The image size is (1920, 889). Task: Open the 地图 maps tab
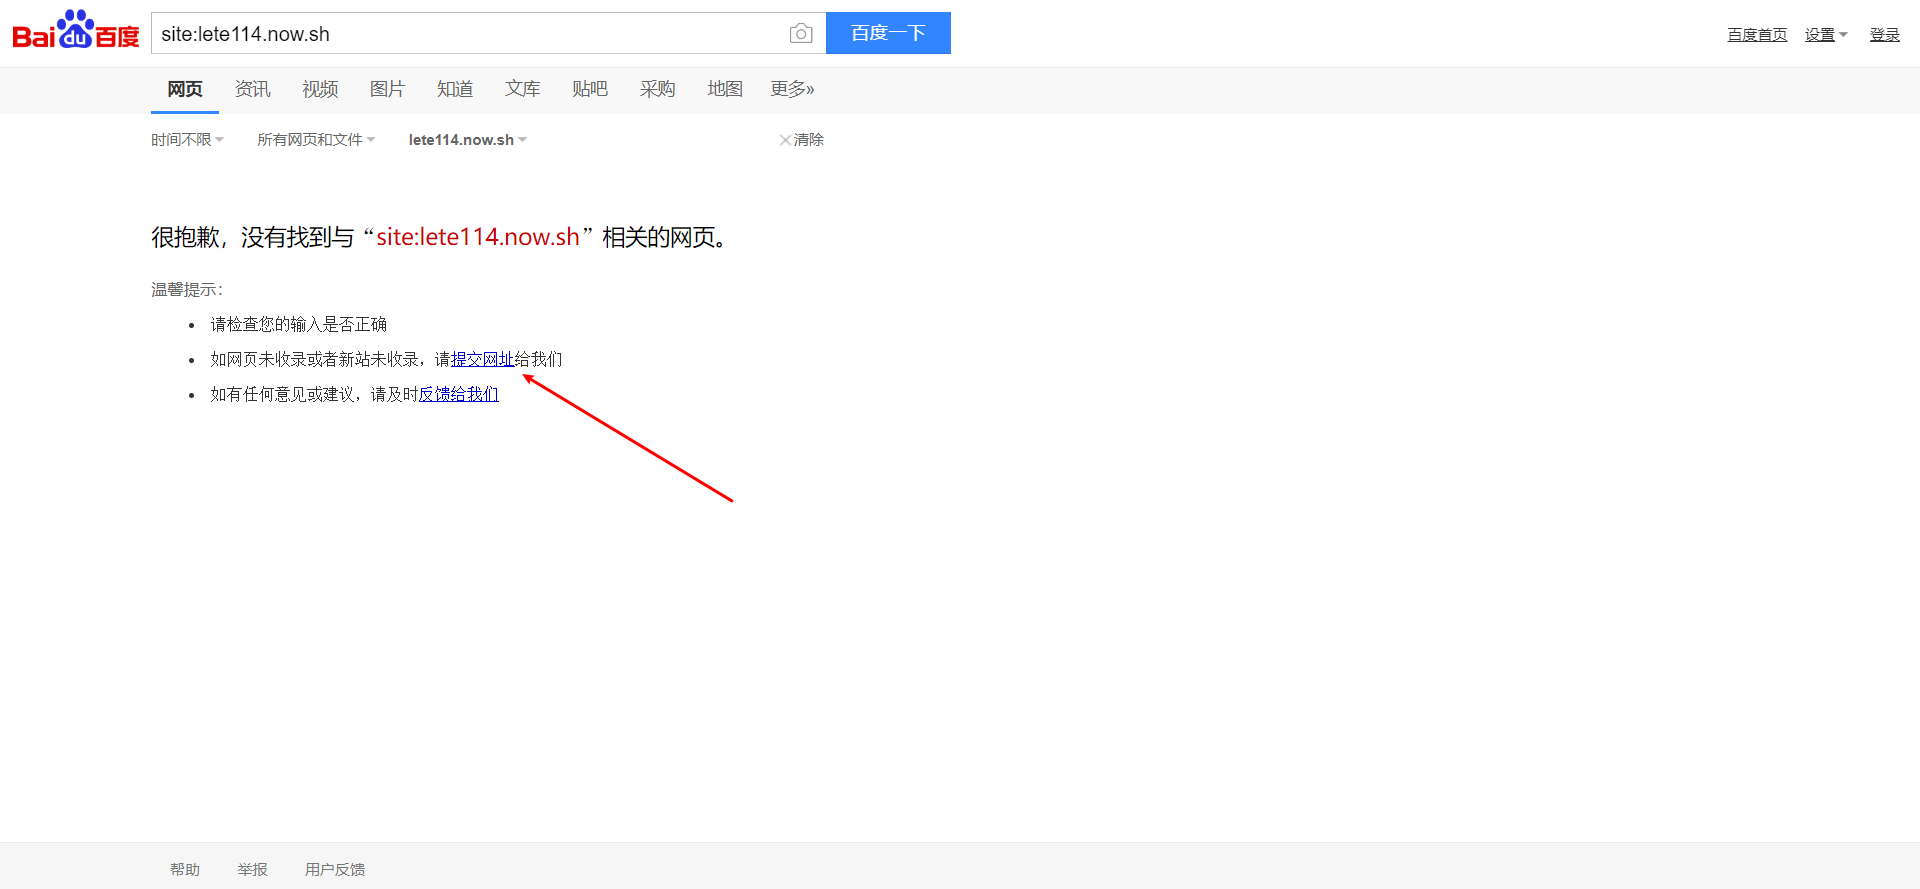(x=725, y=89)
